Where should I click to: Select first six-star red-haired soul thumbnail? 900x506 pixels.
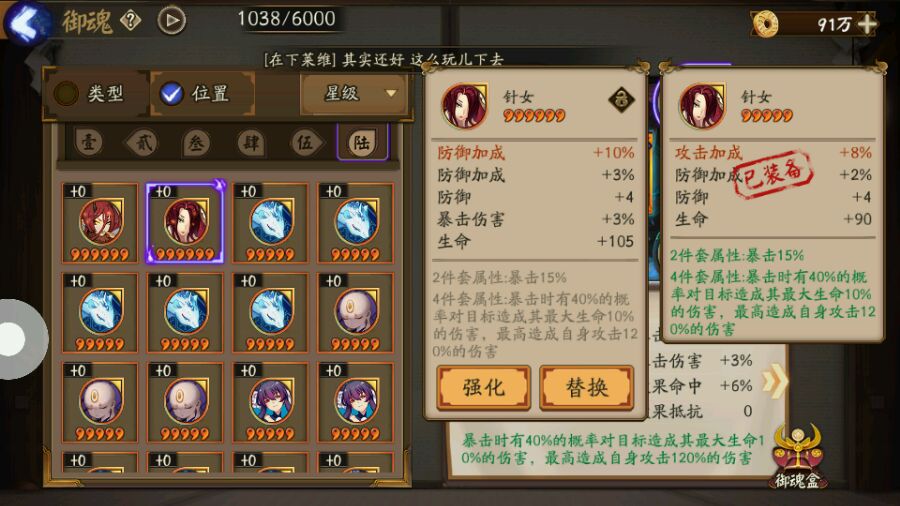click(x=100, y=223)
